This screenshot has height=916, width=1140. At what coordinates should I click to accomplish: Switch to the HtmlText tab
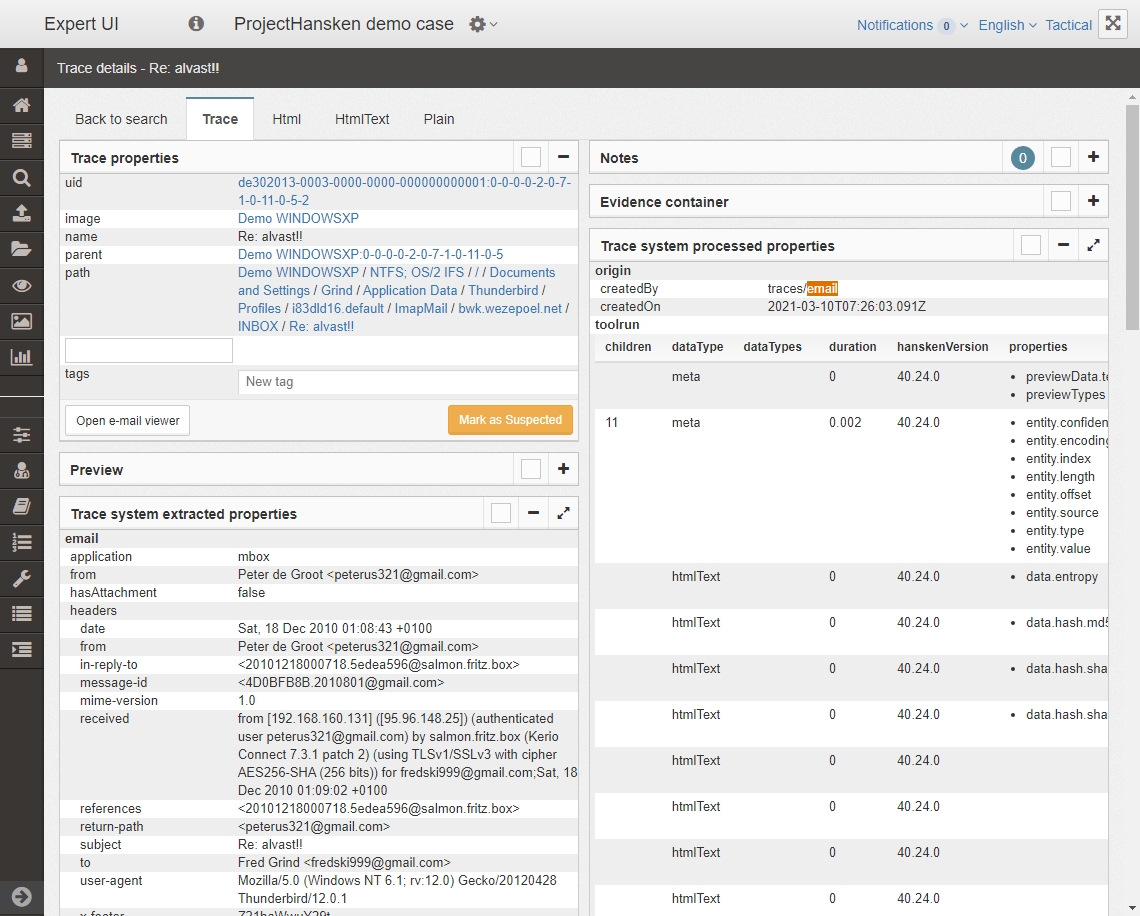click(362, 119)
